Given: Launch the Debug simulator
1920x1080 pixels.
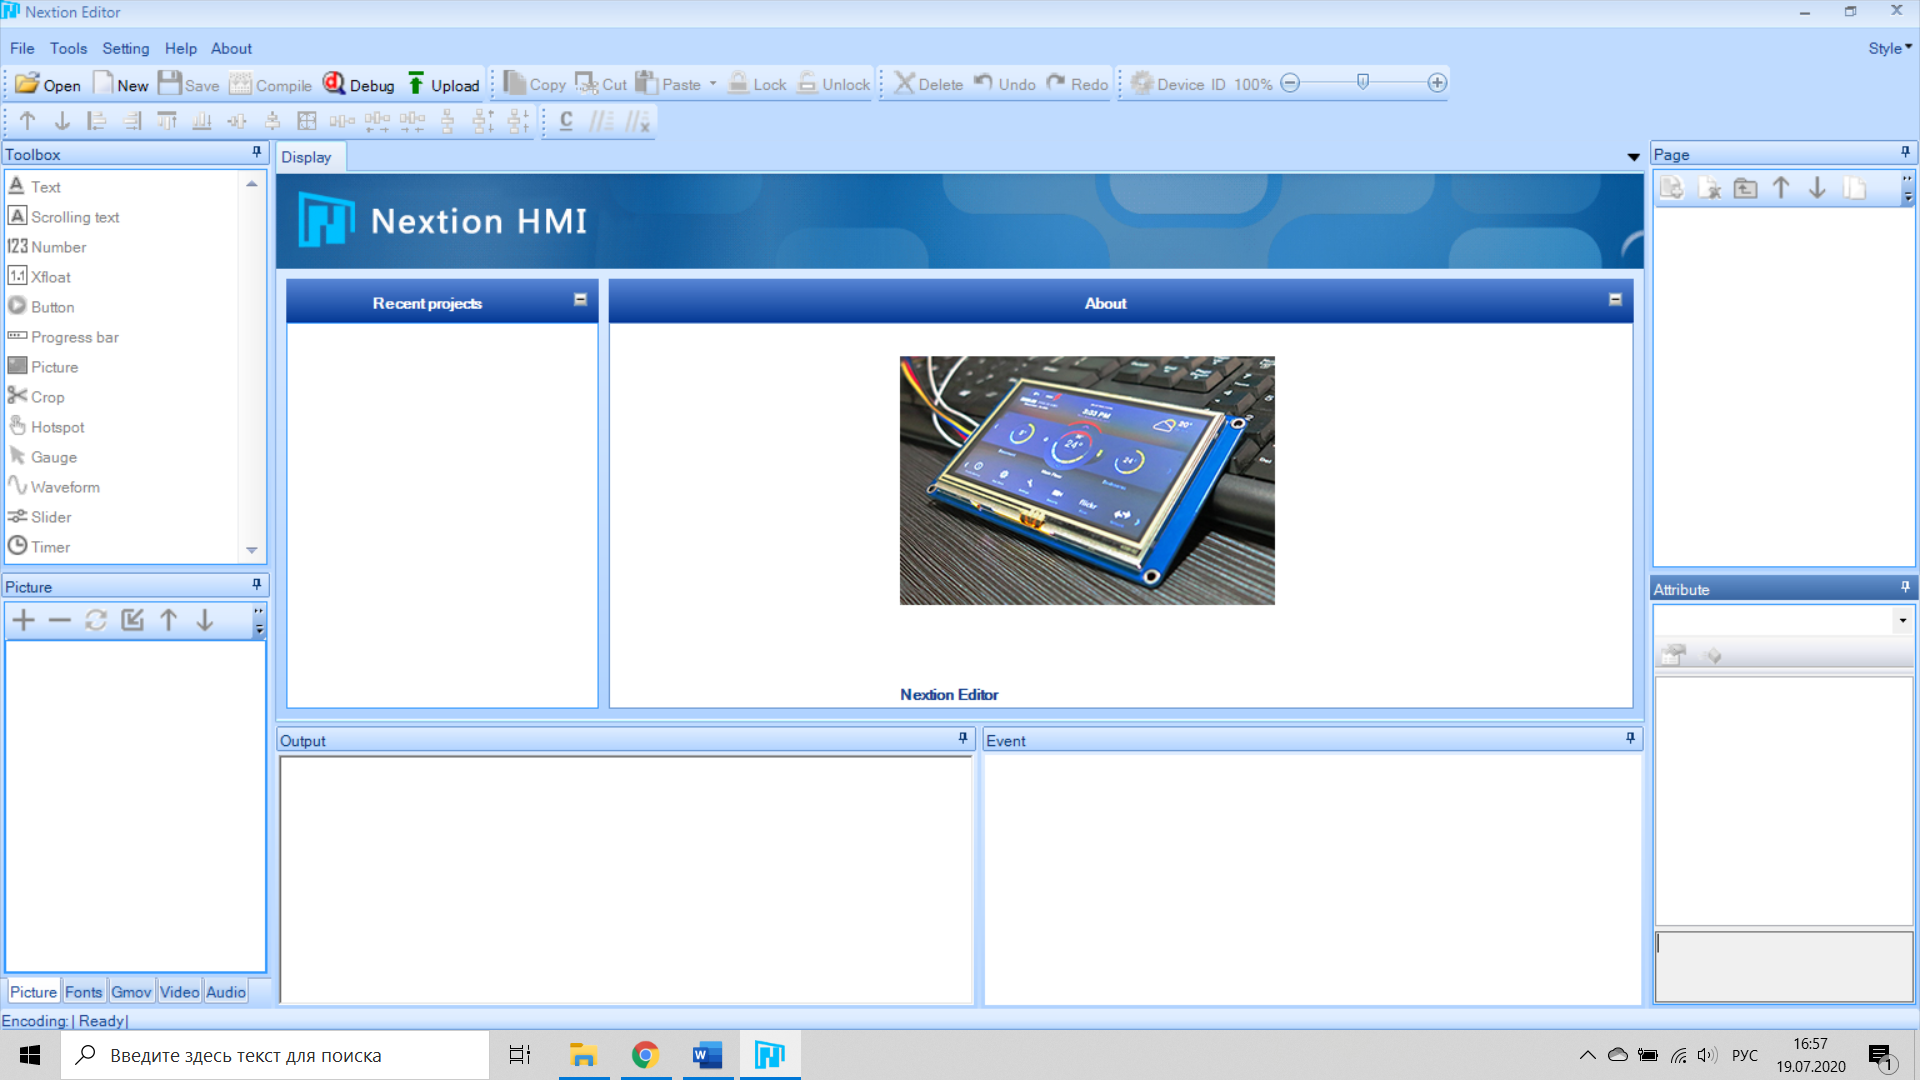Looking at the screenshot, I should pyautogui.click(x=359, y=85).
